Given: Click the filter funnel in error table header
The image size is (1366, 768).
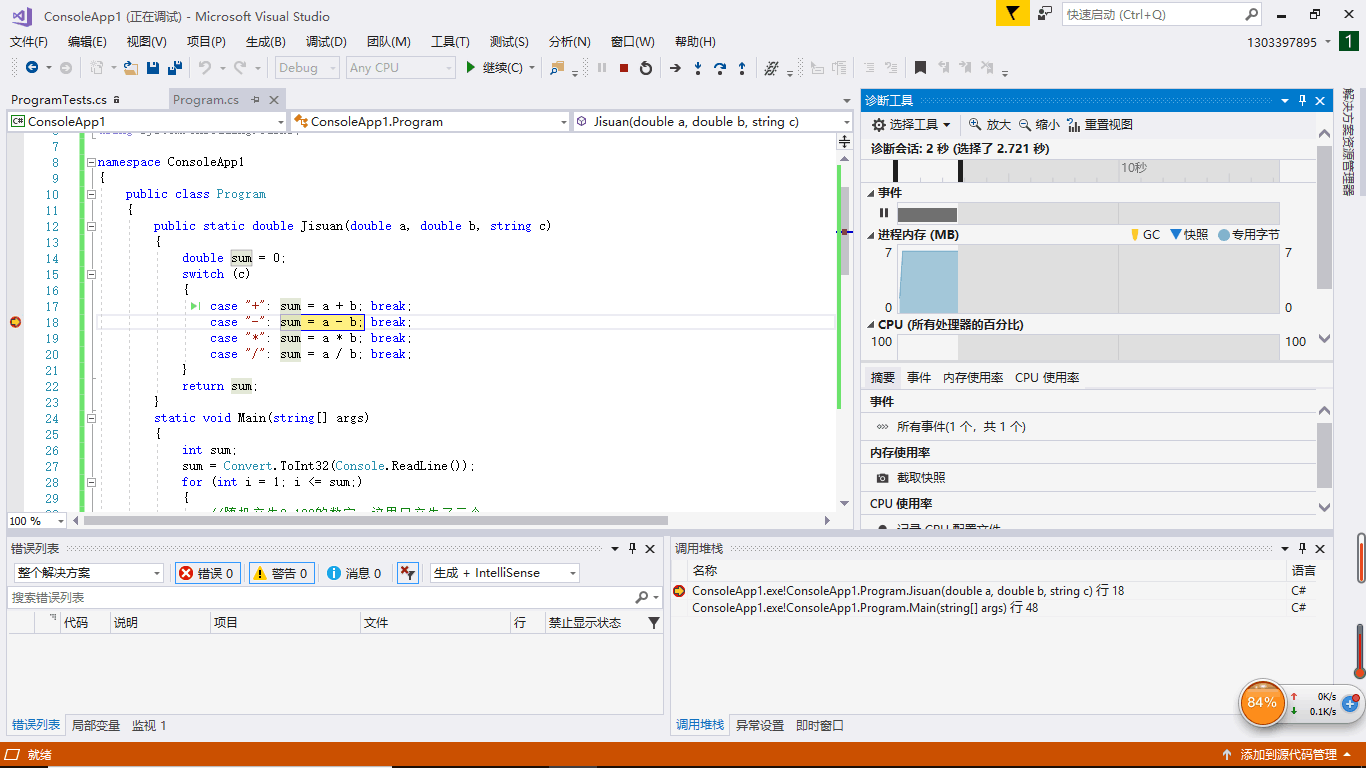Looking at the screenshot, I should tap(654, 622).
